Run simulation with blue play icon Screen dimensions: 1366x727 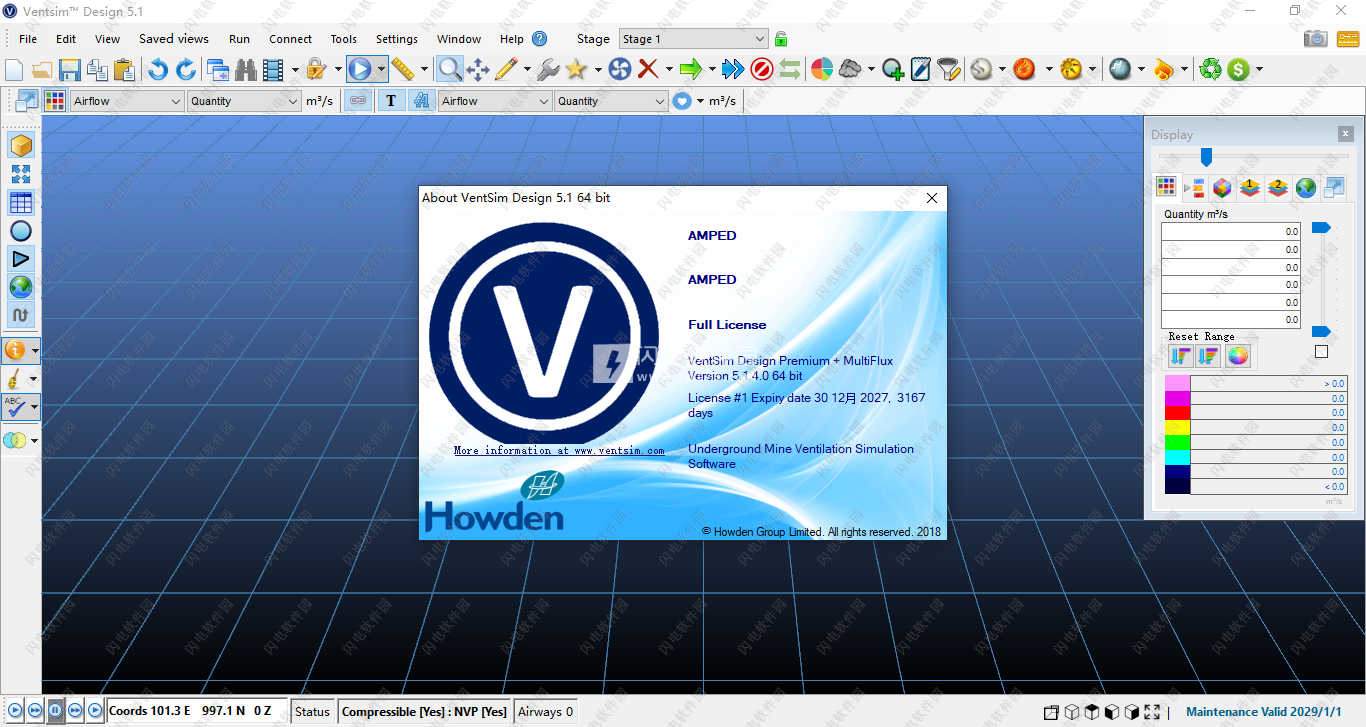360,69
